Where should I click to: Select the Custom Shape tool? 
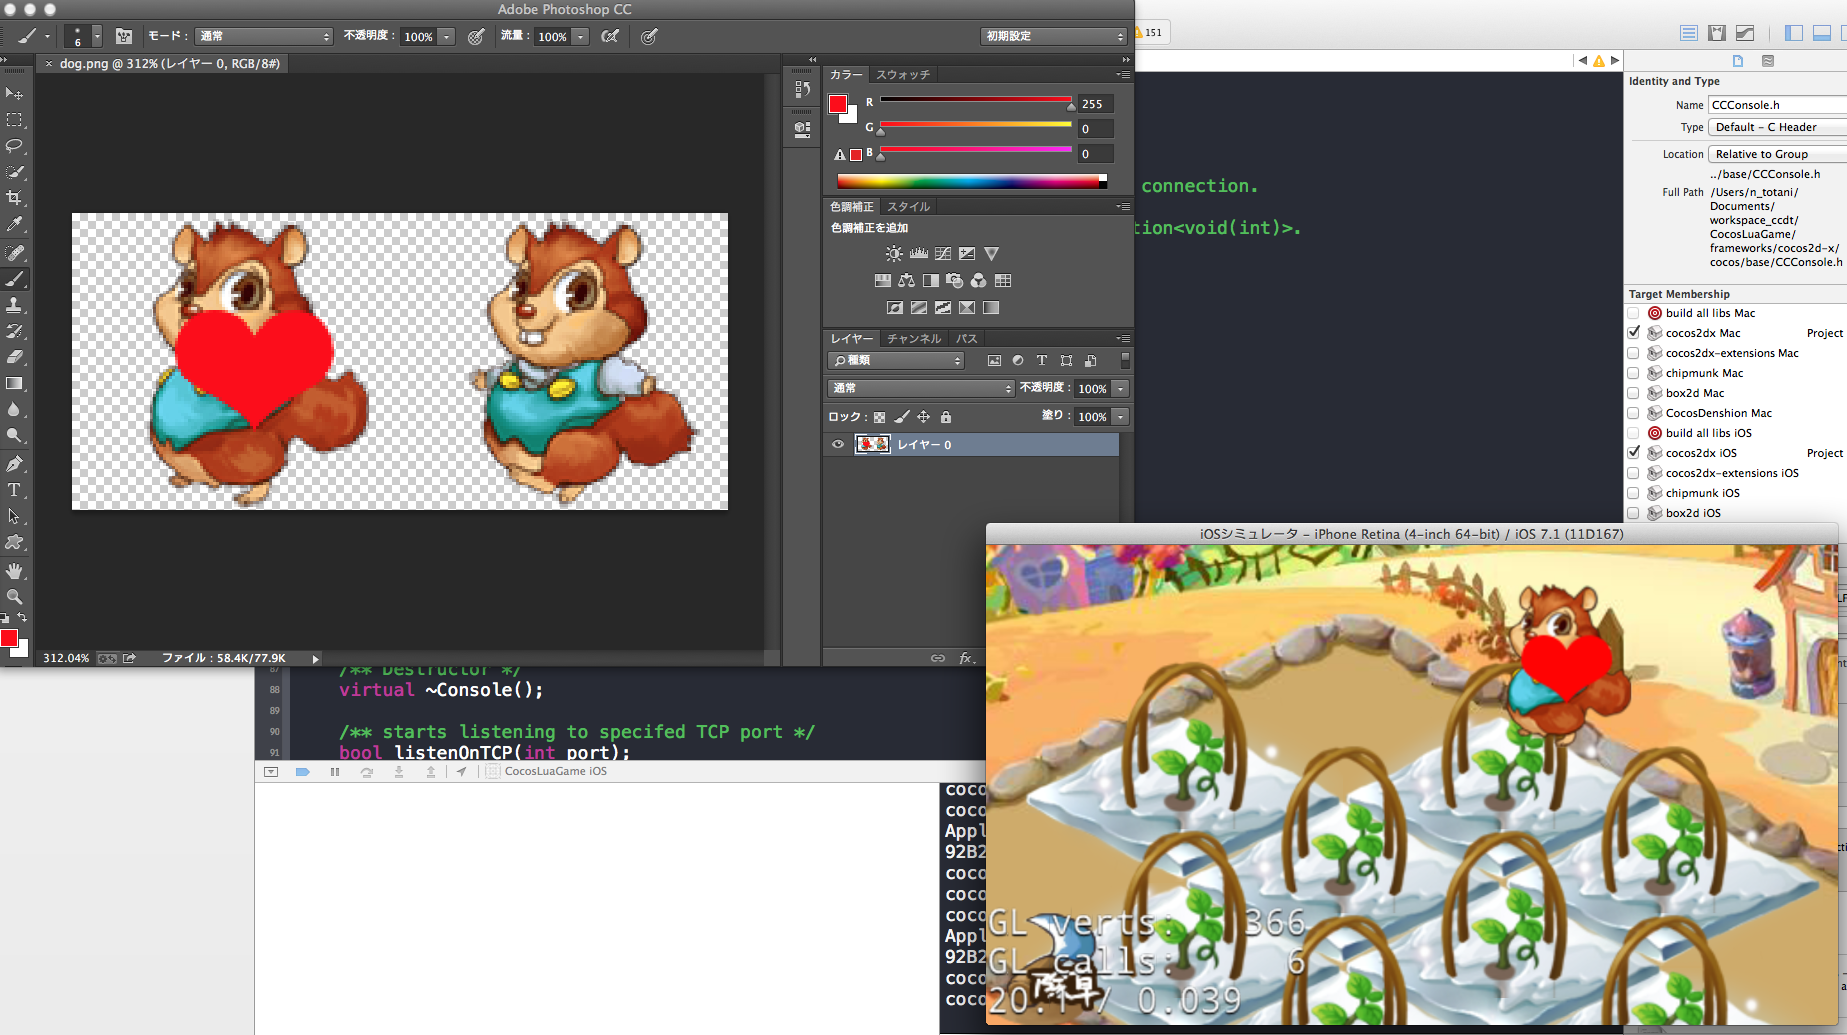[14, 542]
